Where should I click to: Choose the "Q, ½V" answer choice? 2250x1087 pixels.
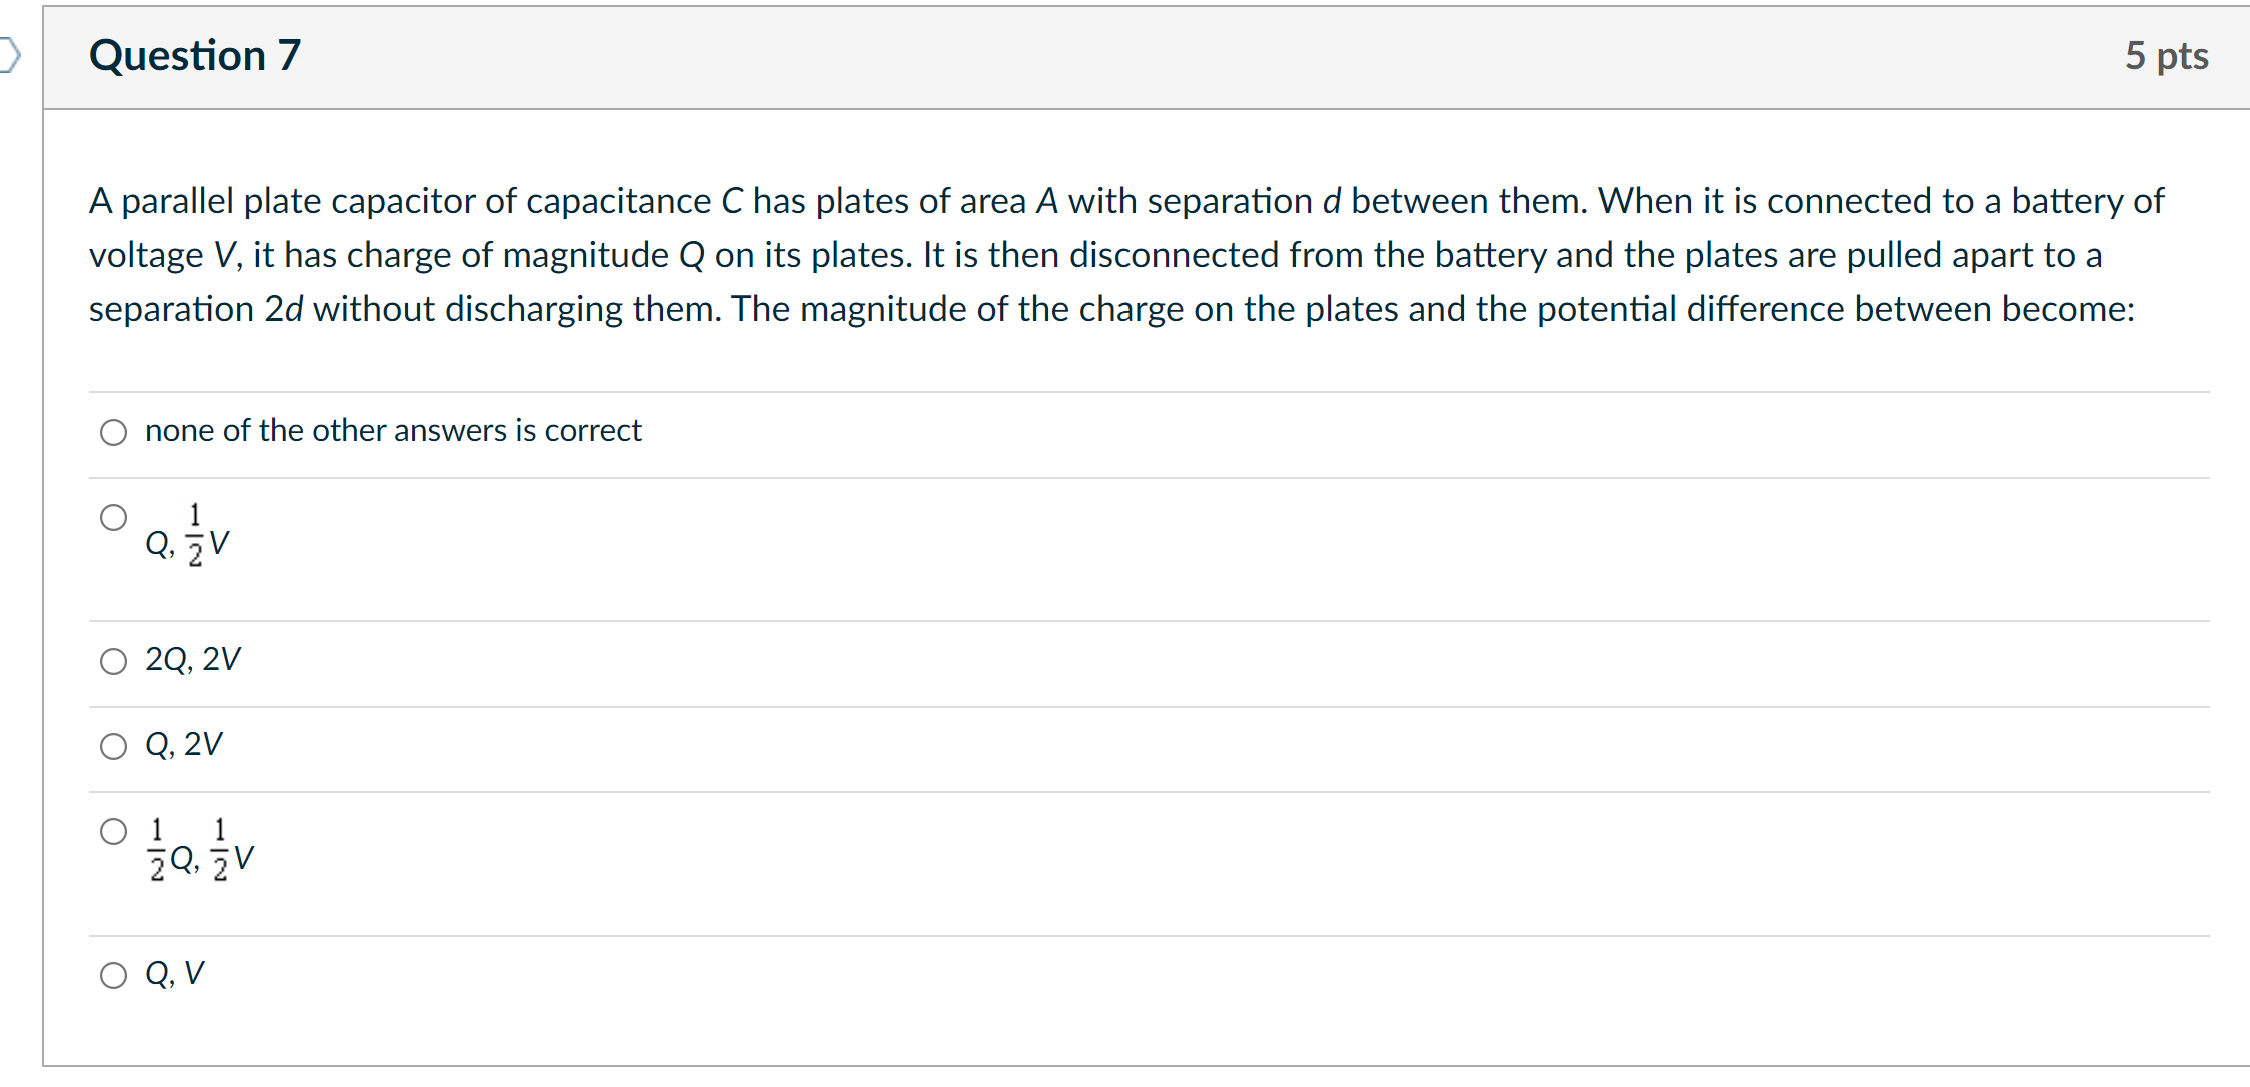114,516
